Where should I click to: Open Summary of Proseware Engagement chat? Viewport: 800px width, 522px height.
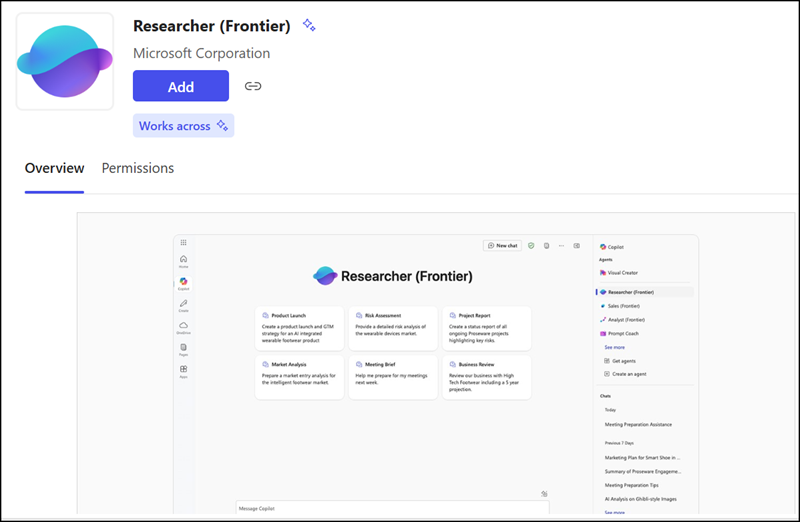point(643,471)
